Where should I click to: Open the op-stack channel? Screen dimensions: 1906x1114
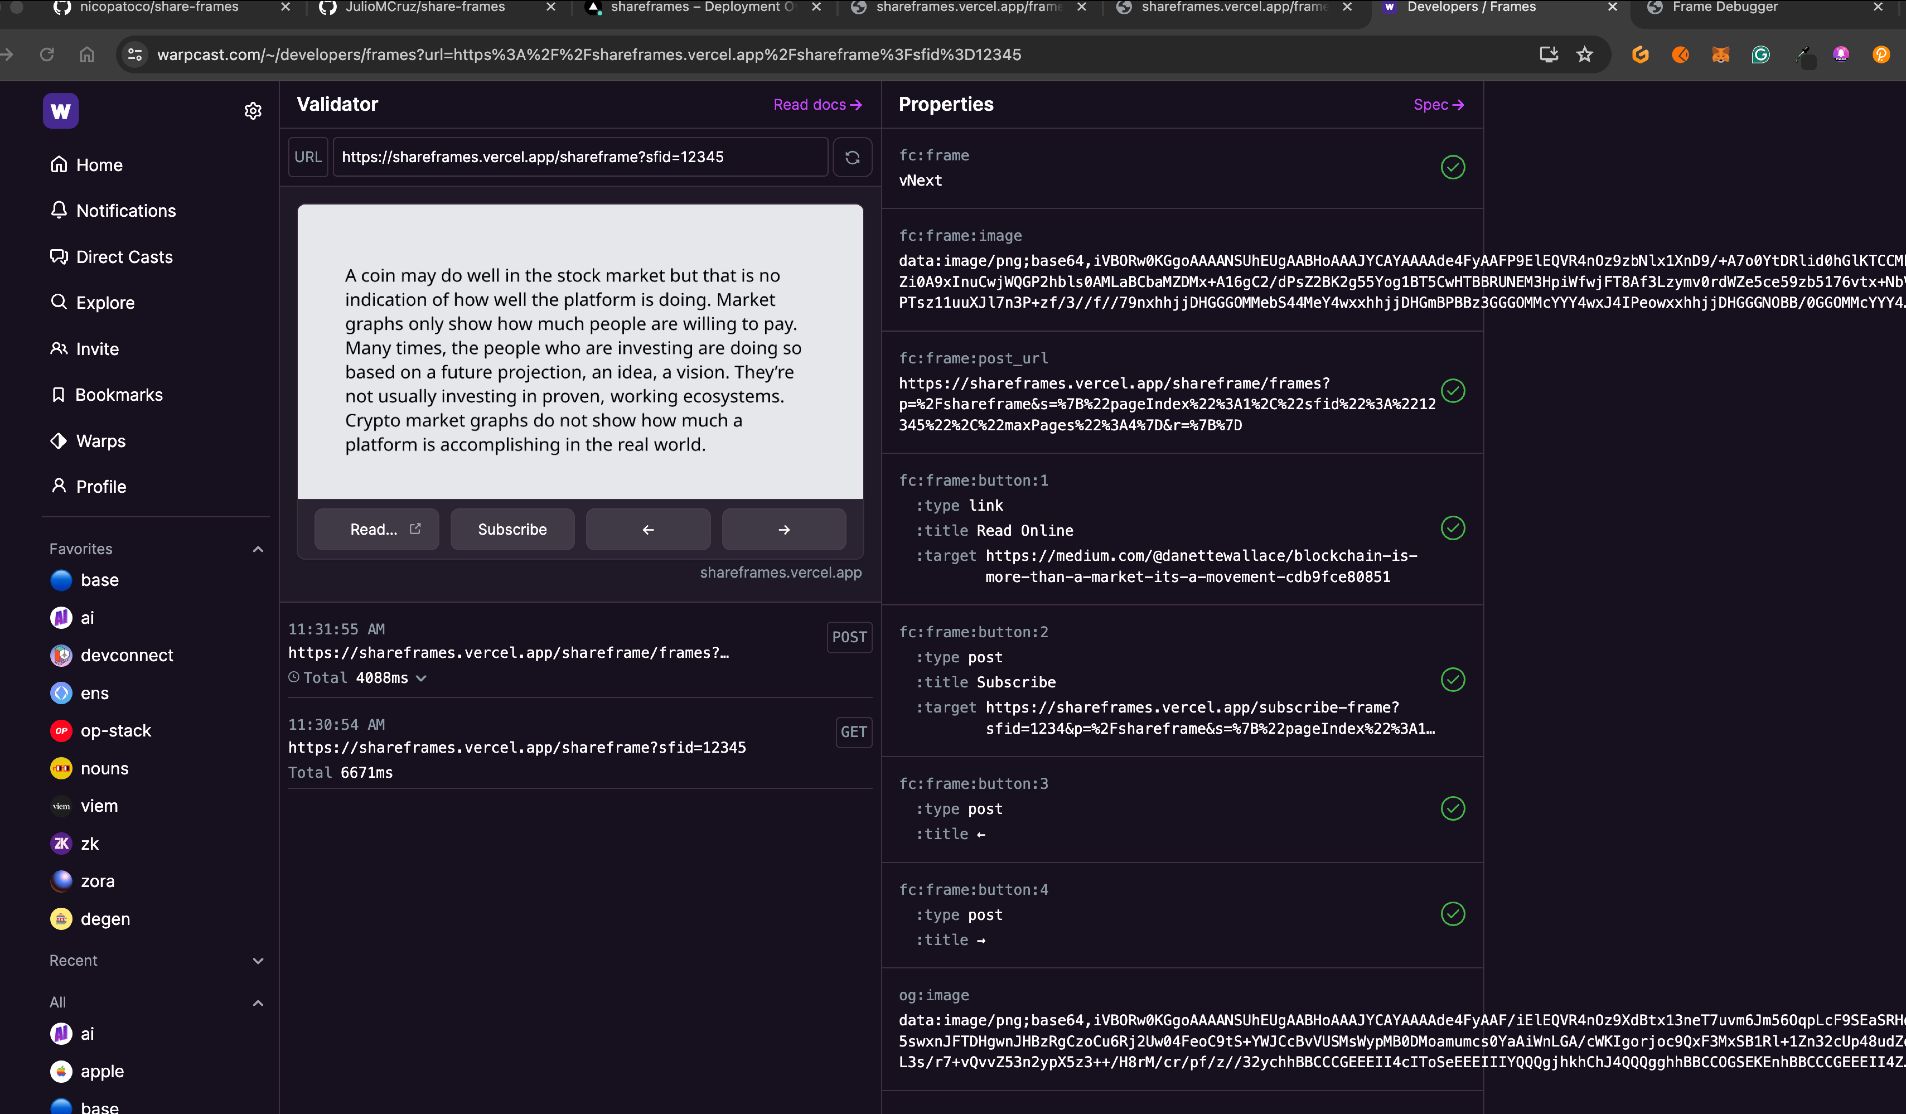tap(101, 731)
